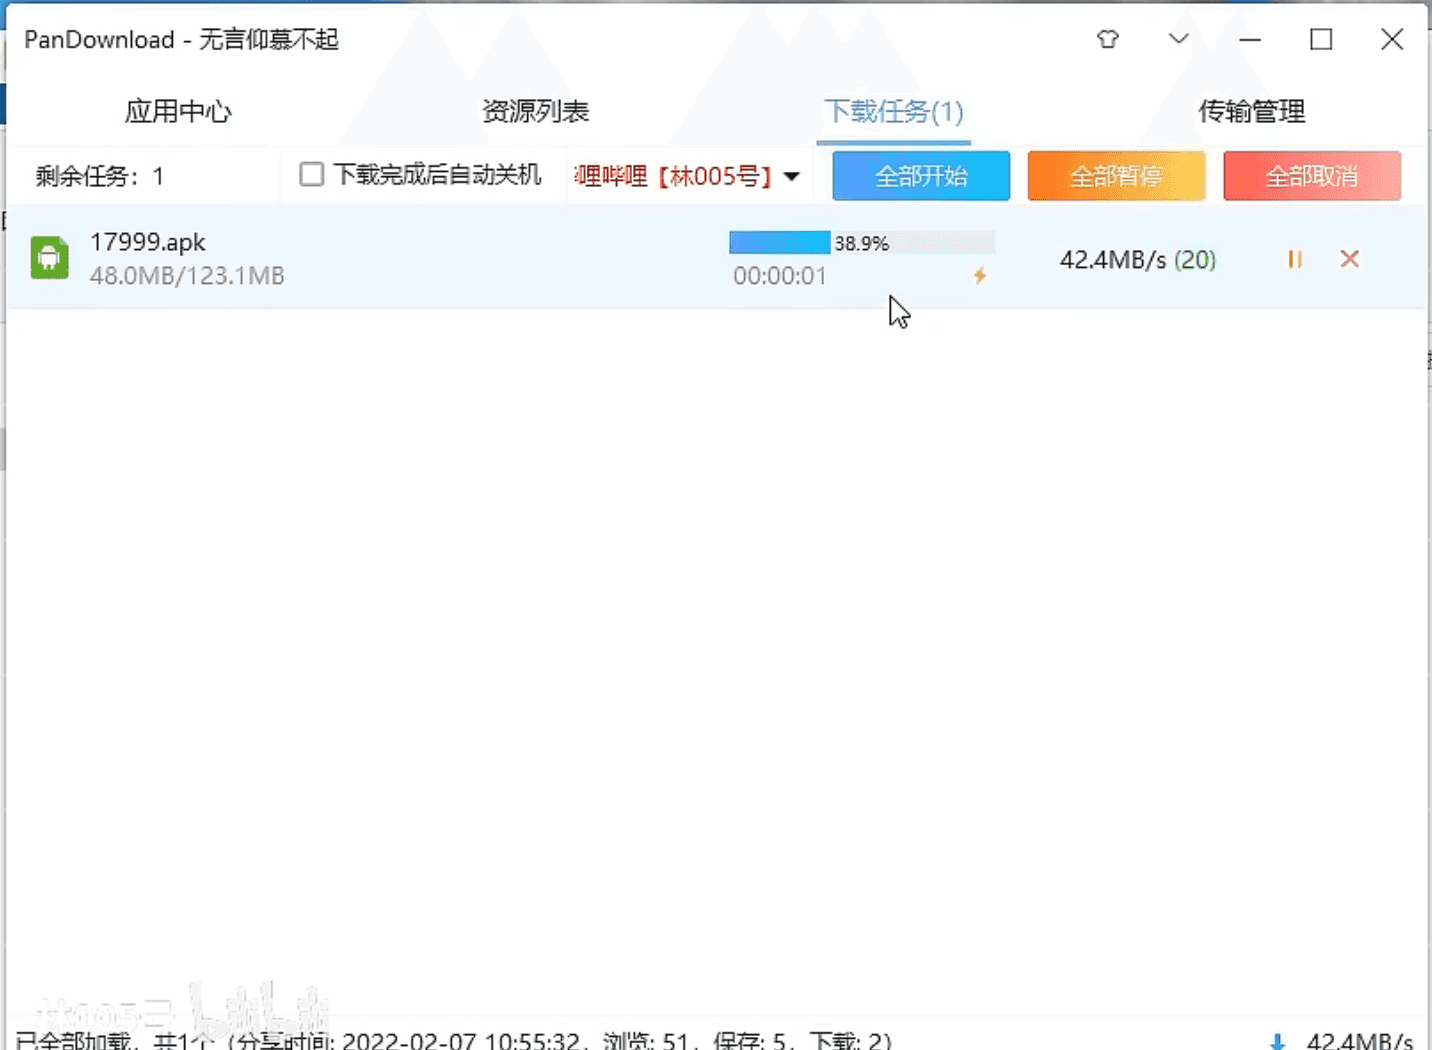Click the status bar download arrow icon
The width and height of the screenshot is (1432, 1050).
tap(1277, 1041)
